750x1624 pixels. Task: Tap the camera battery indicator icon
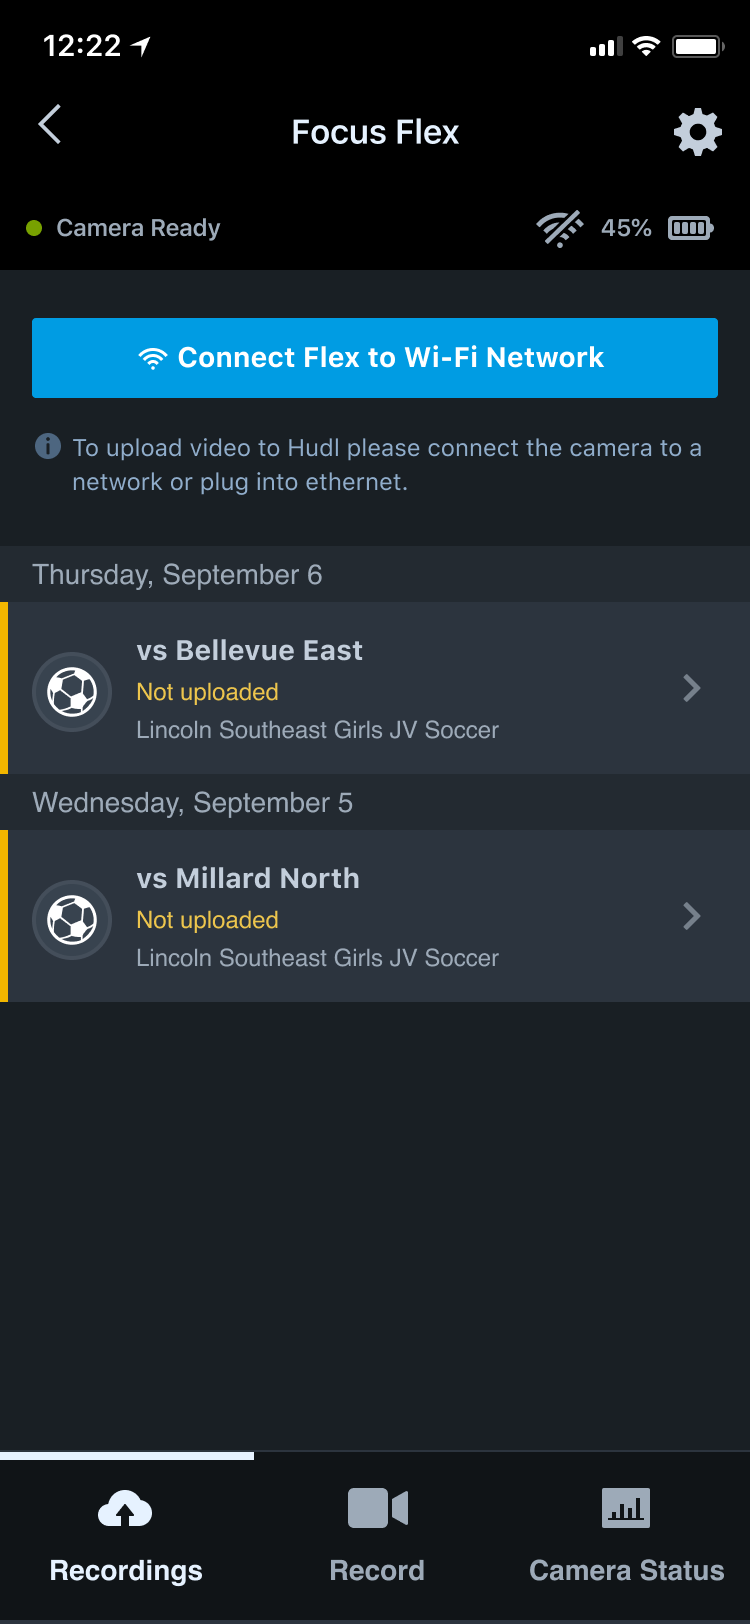[x=689, y=228]
